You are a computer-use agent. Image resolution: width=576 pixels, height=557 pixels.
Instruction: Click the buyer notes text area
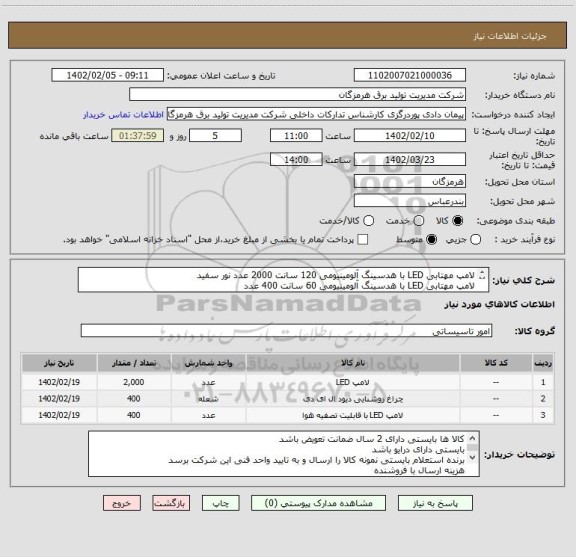(x=284, y=454)
